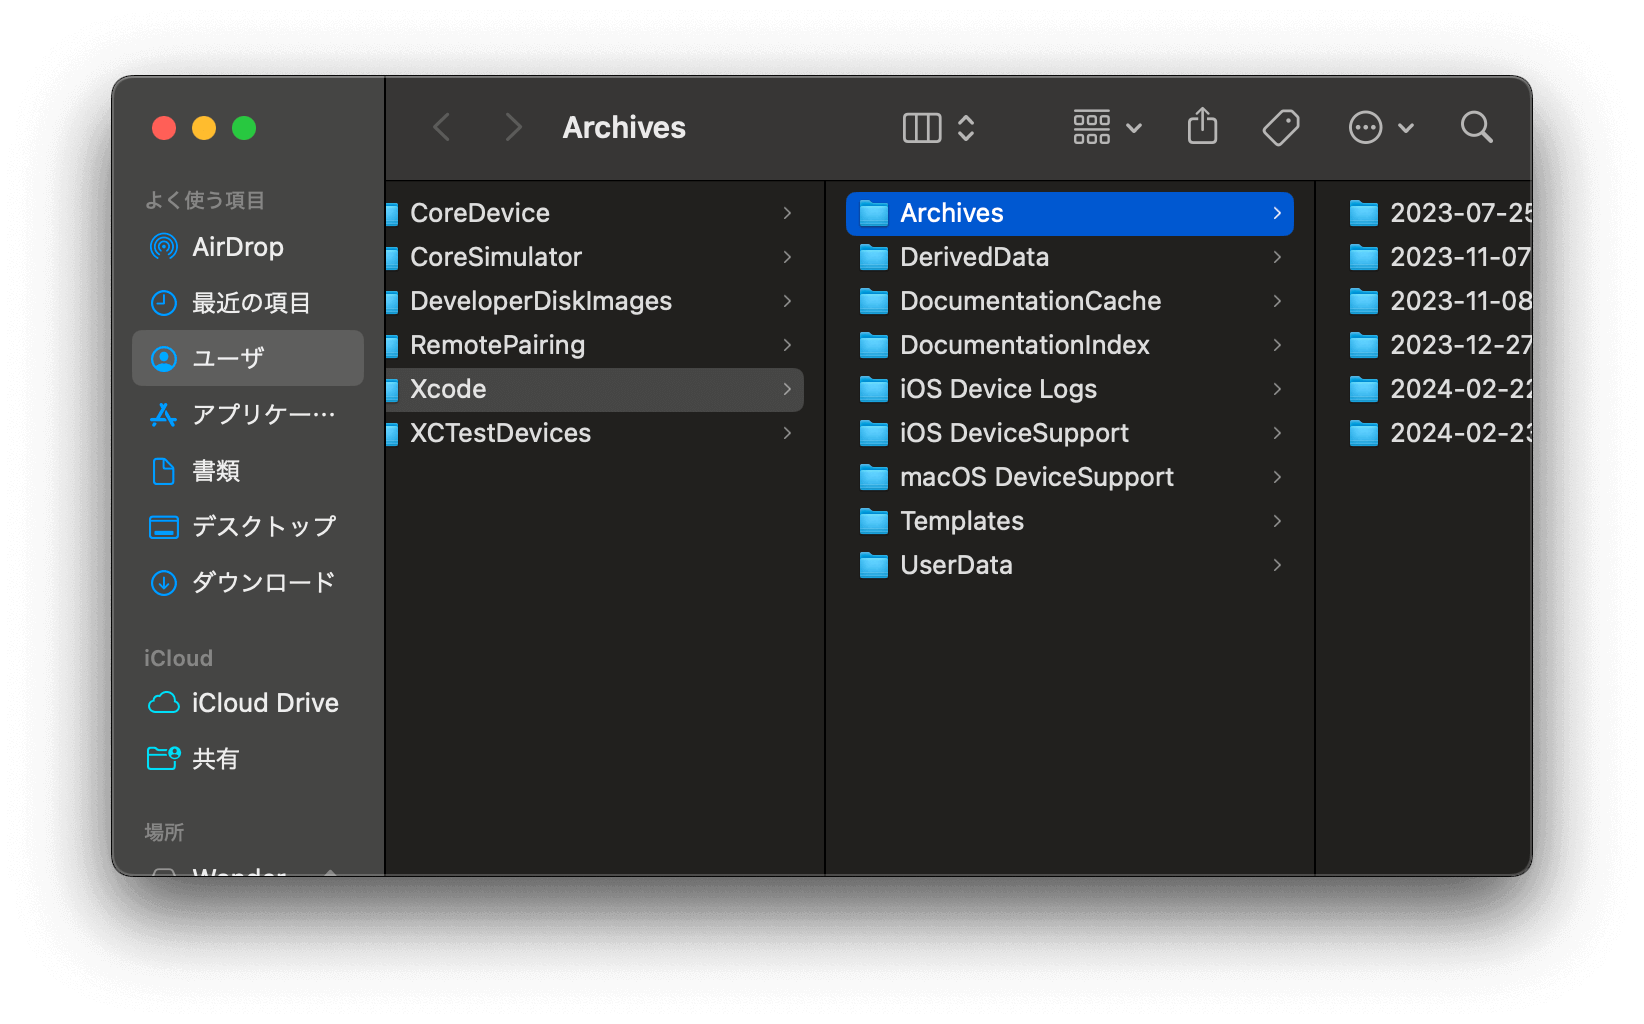This screenshot has width=1644, height=1024.
Task: Click the DerivedData folder icon
Action: pyautogui.click(x=874, y=257)
